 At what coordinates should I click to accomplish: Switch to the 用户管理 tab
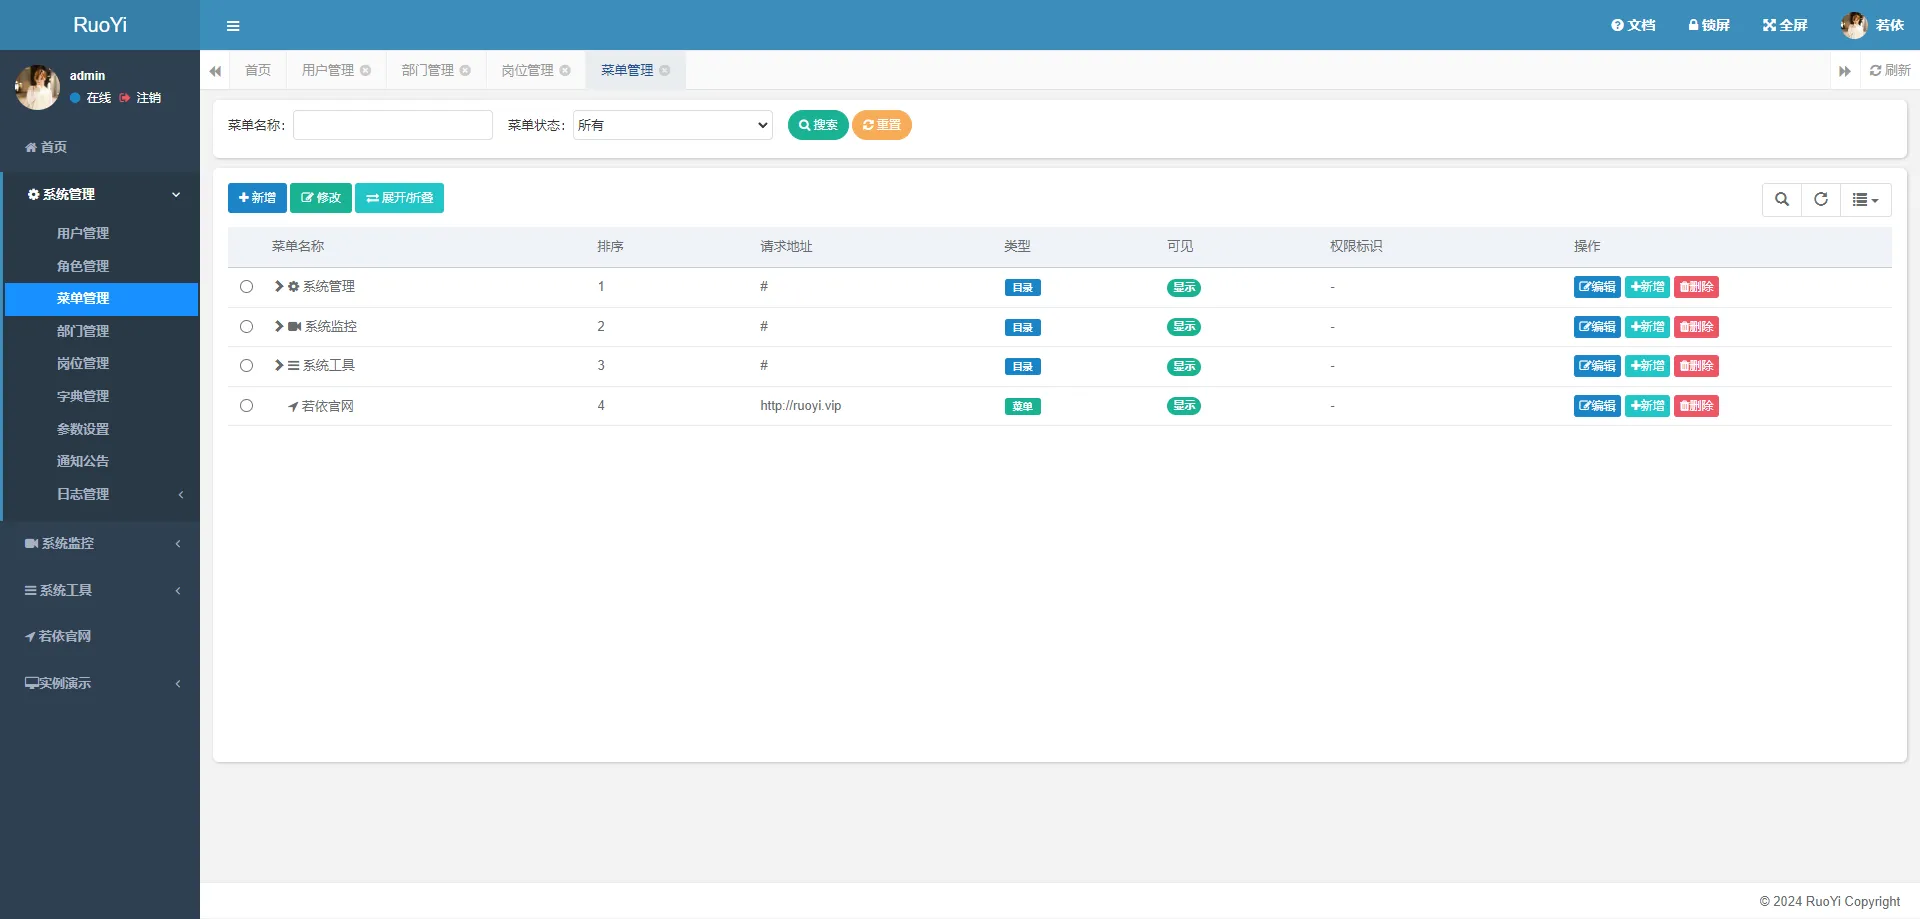pos(328,70)
